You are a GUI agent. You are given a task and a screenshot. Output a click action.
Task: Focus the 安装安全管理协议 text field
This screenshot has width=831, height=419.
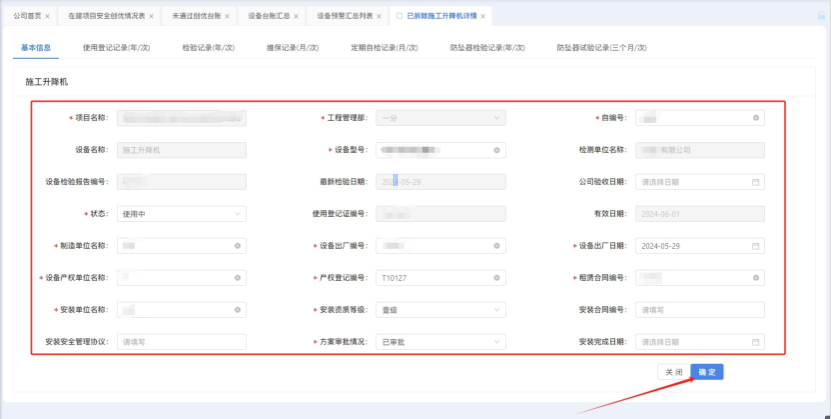(181, 341)
